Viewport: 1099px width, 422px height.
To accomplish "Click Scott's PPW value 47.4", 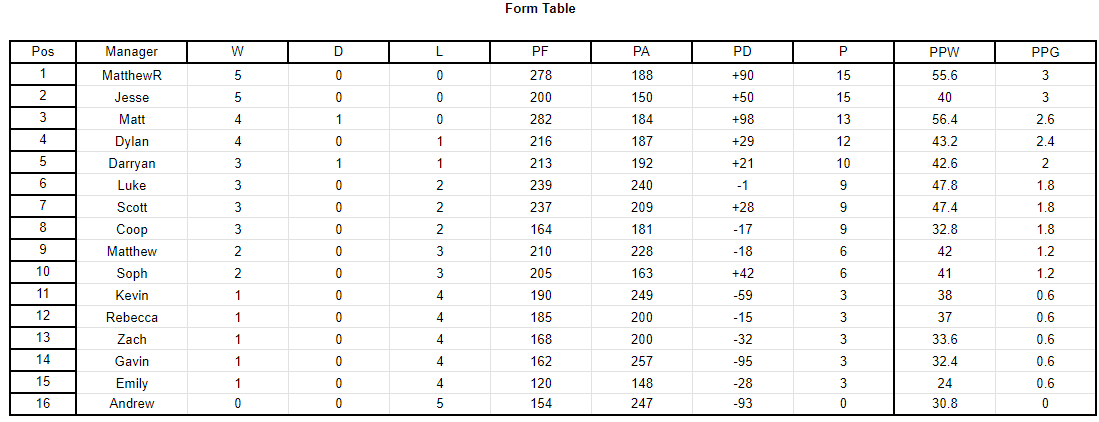I will [944, 207].
